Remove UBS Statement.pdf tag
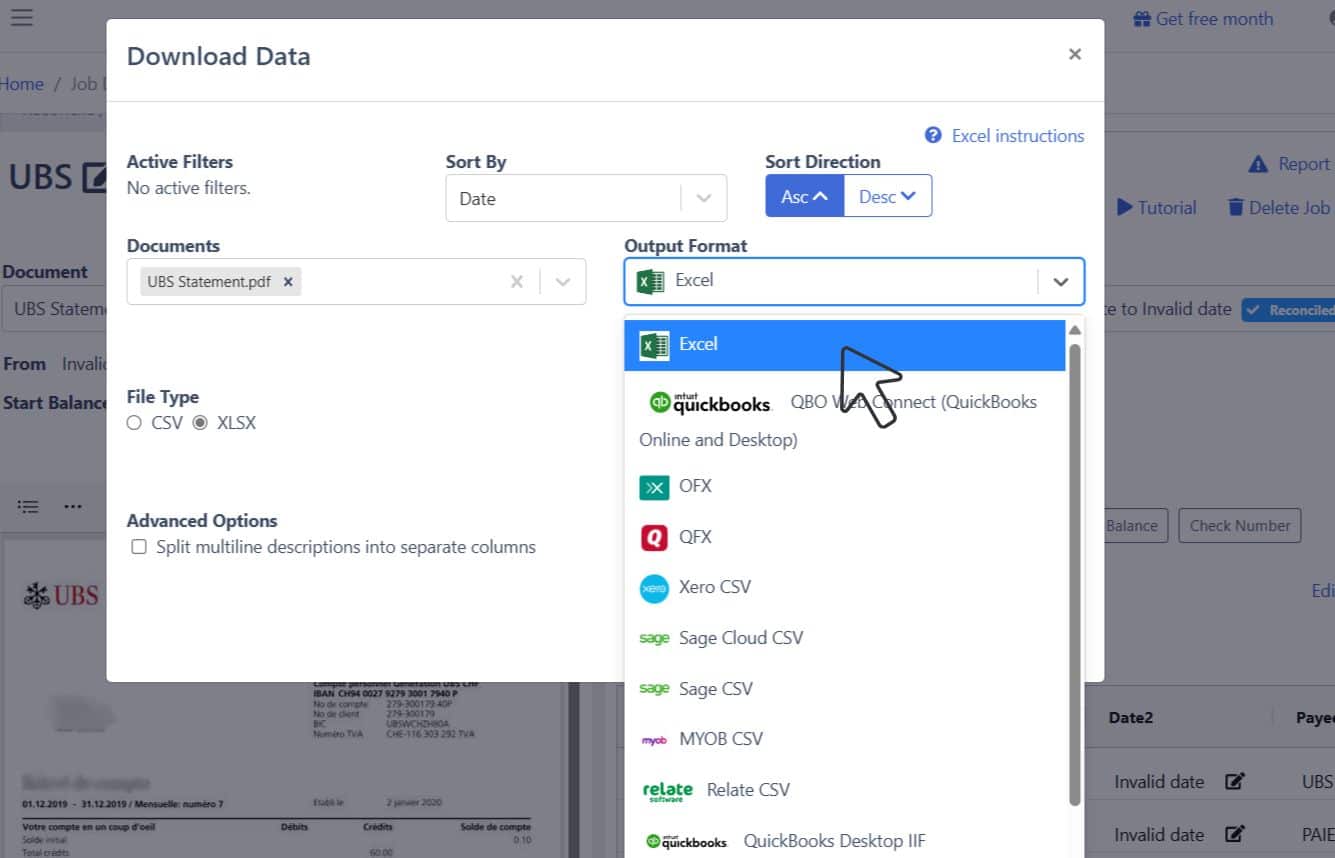The height and width of the screenshot is (858, 1335). point(288,282)
